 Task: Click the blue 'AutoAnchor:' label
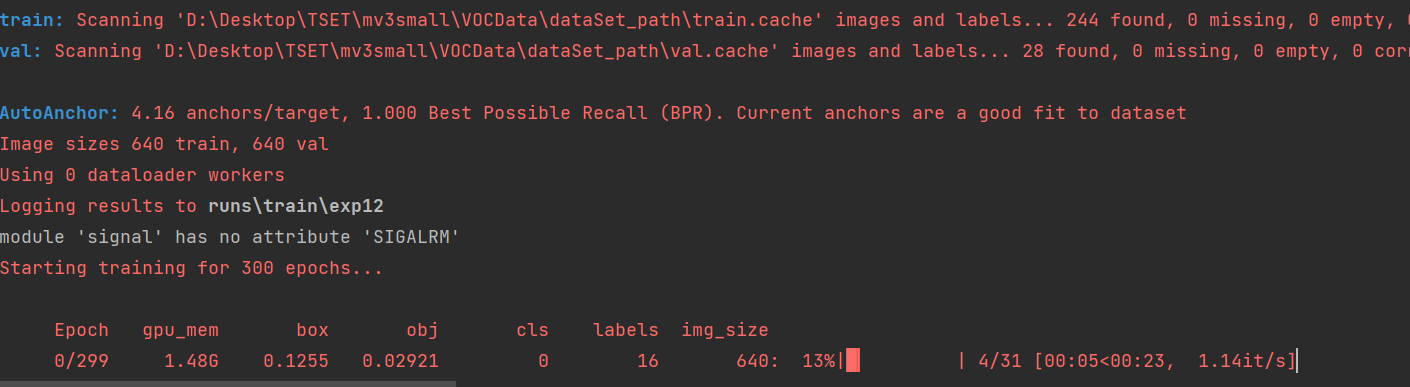pyautogui.click(x=60, y=113)
